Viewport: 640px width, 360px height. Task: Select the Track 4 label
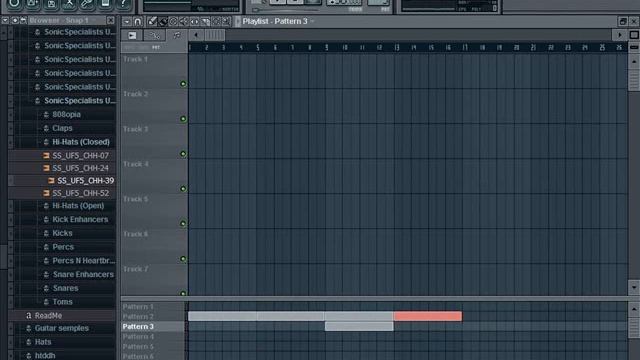click(136, 164)
